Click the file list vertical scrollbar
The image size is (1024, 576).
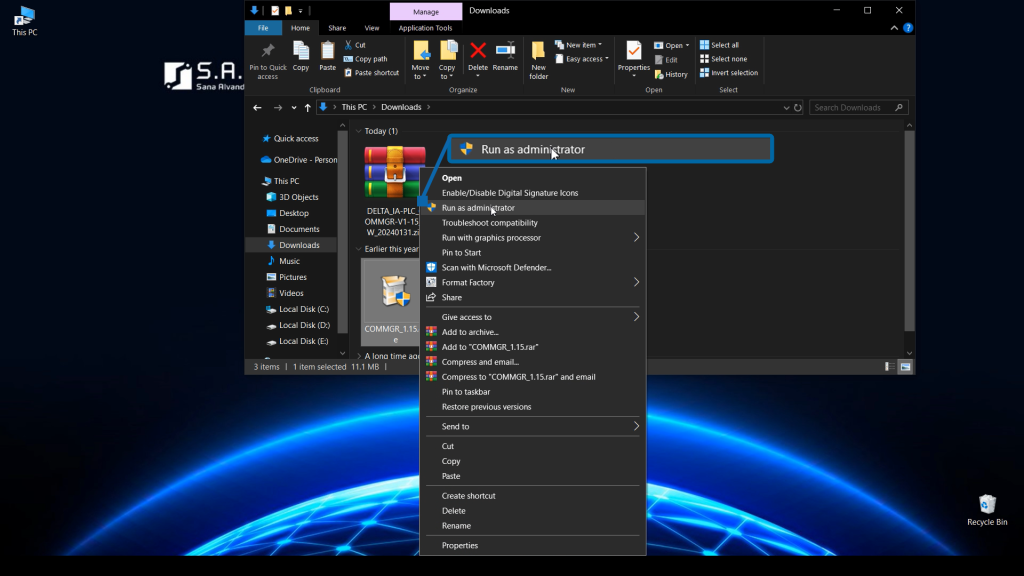(x=909, y=232)
